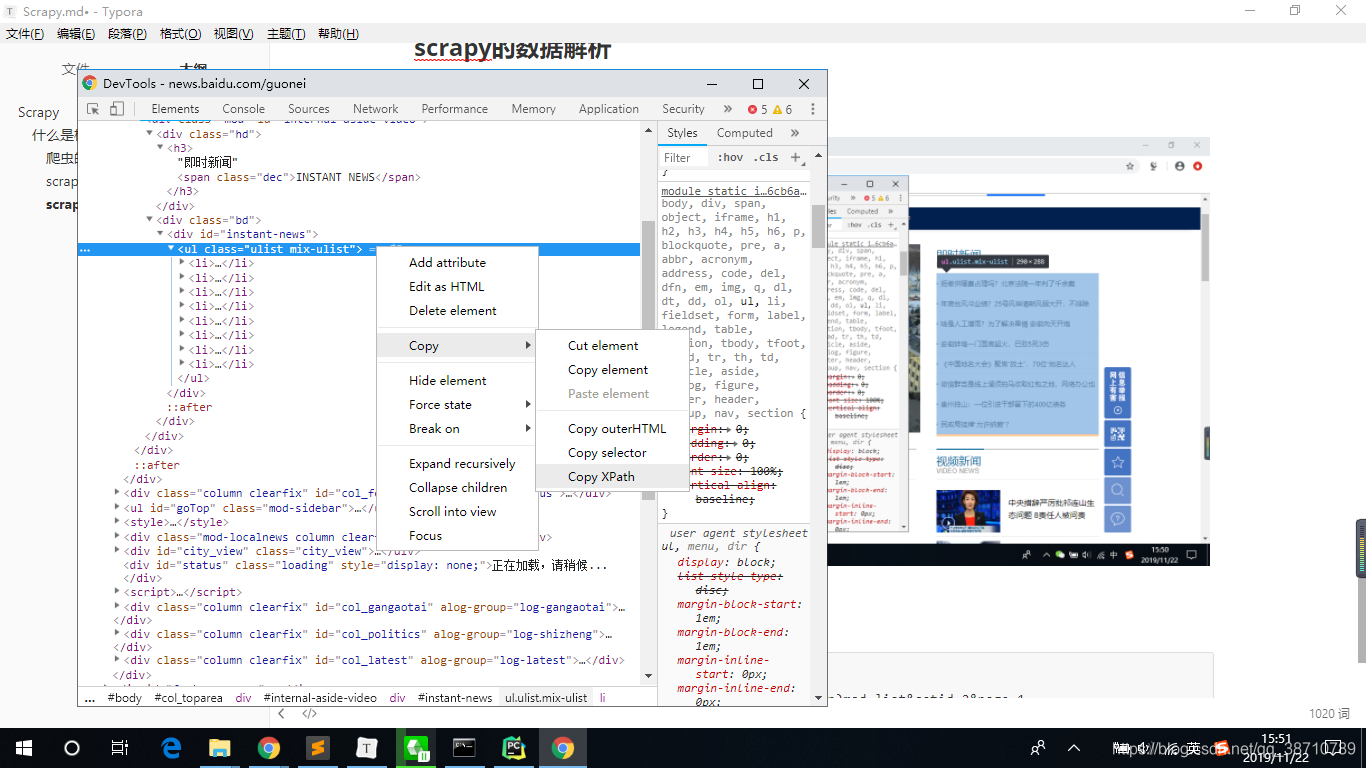Click the yellow warning count badge showing 6
This screenshot has height=768, width=1366.
(783, 109)
